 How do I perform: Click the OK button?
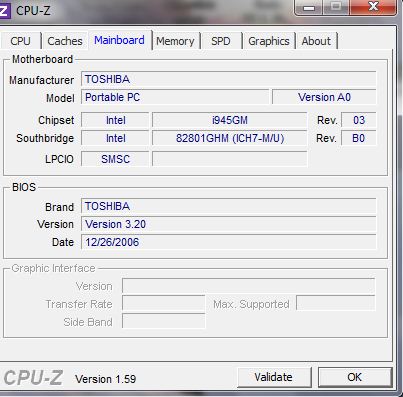[354, 377]
